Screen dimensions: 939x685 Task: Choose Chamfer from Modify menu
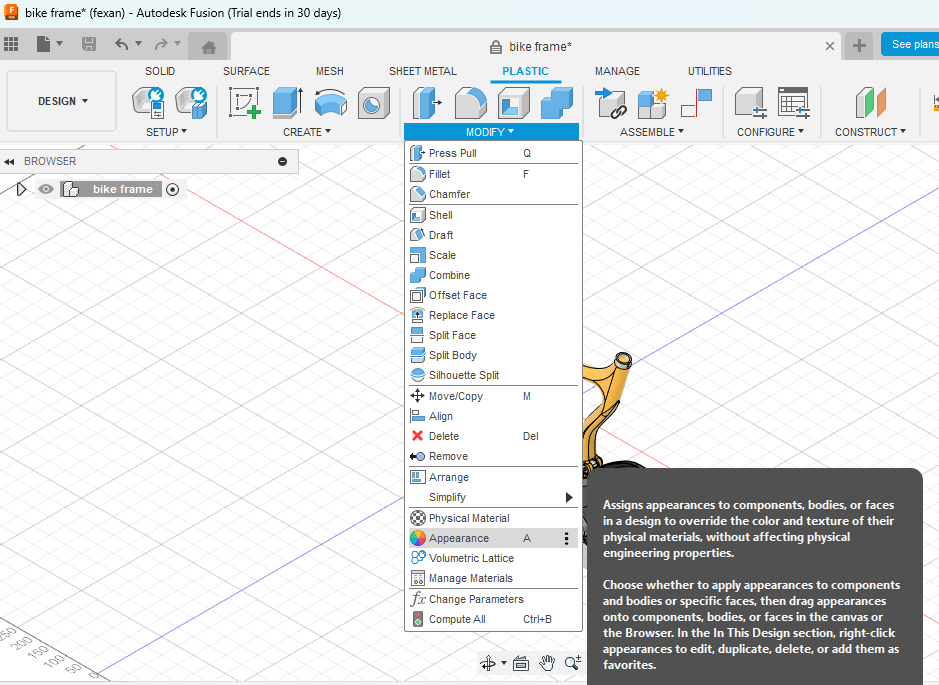click(x=493, y=194)
